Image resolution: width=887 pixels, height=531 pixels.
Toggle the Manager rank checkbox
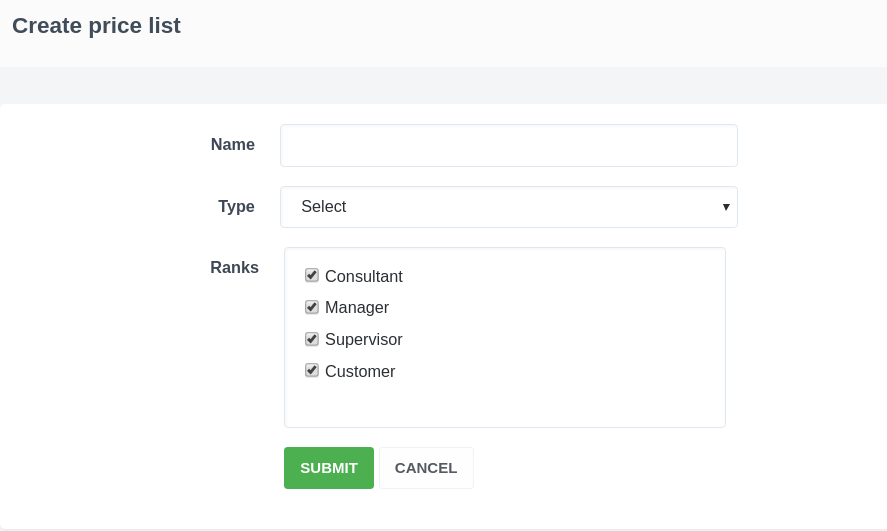tap(312, 307)
